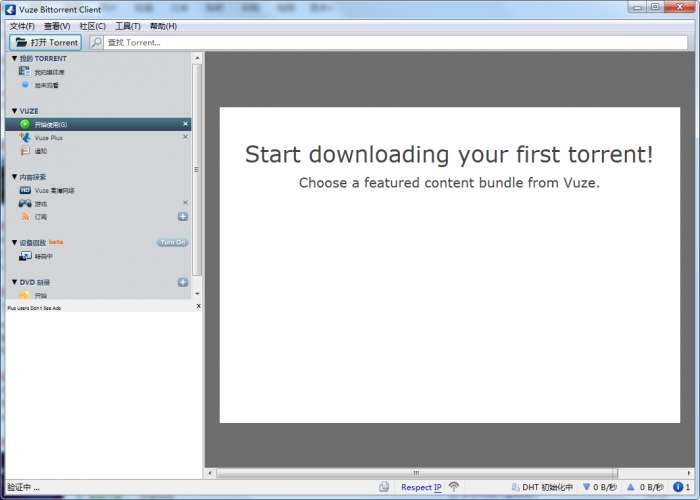Click the download speed 0 B/s indicator
Image resolution: width=700 pixels, height=500 pixels.
click(x=600, y=487)
